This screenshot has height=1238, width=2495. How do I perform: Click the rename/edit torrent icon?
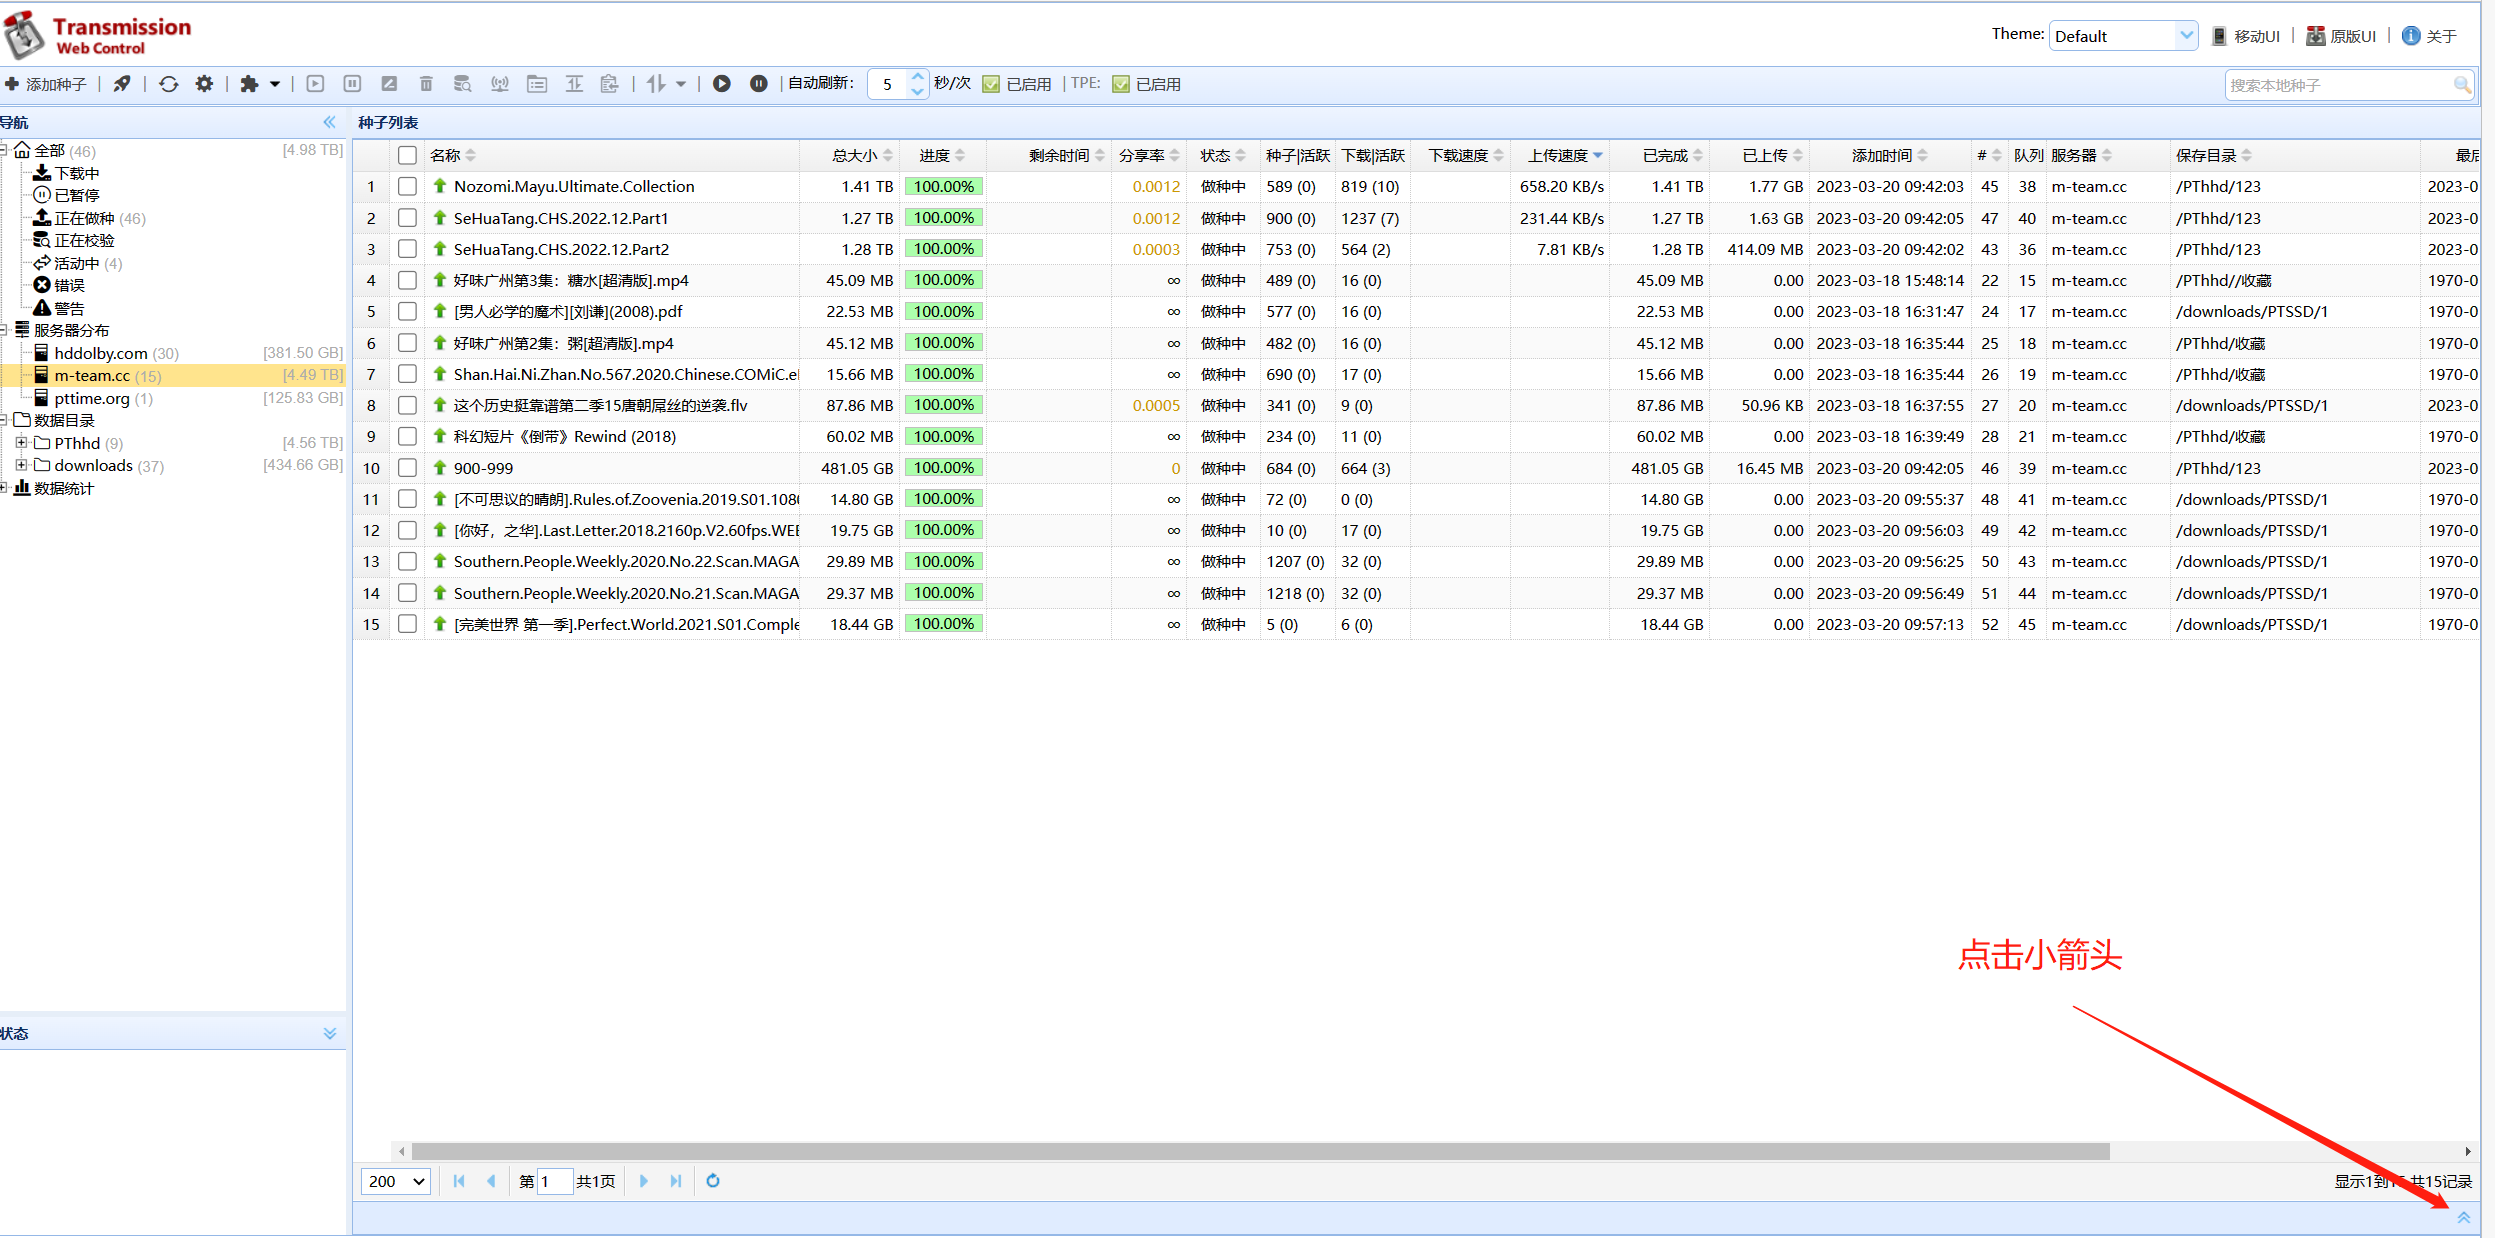pyautogui.click(x=389, y=84)
